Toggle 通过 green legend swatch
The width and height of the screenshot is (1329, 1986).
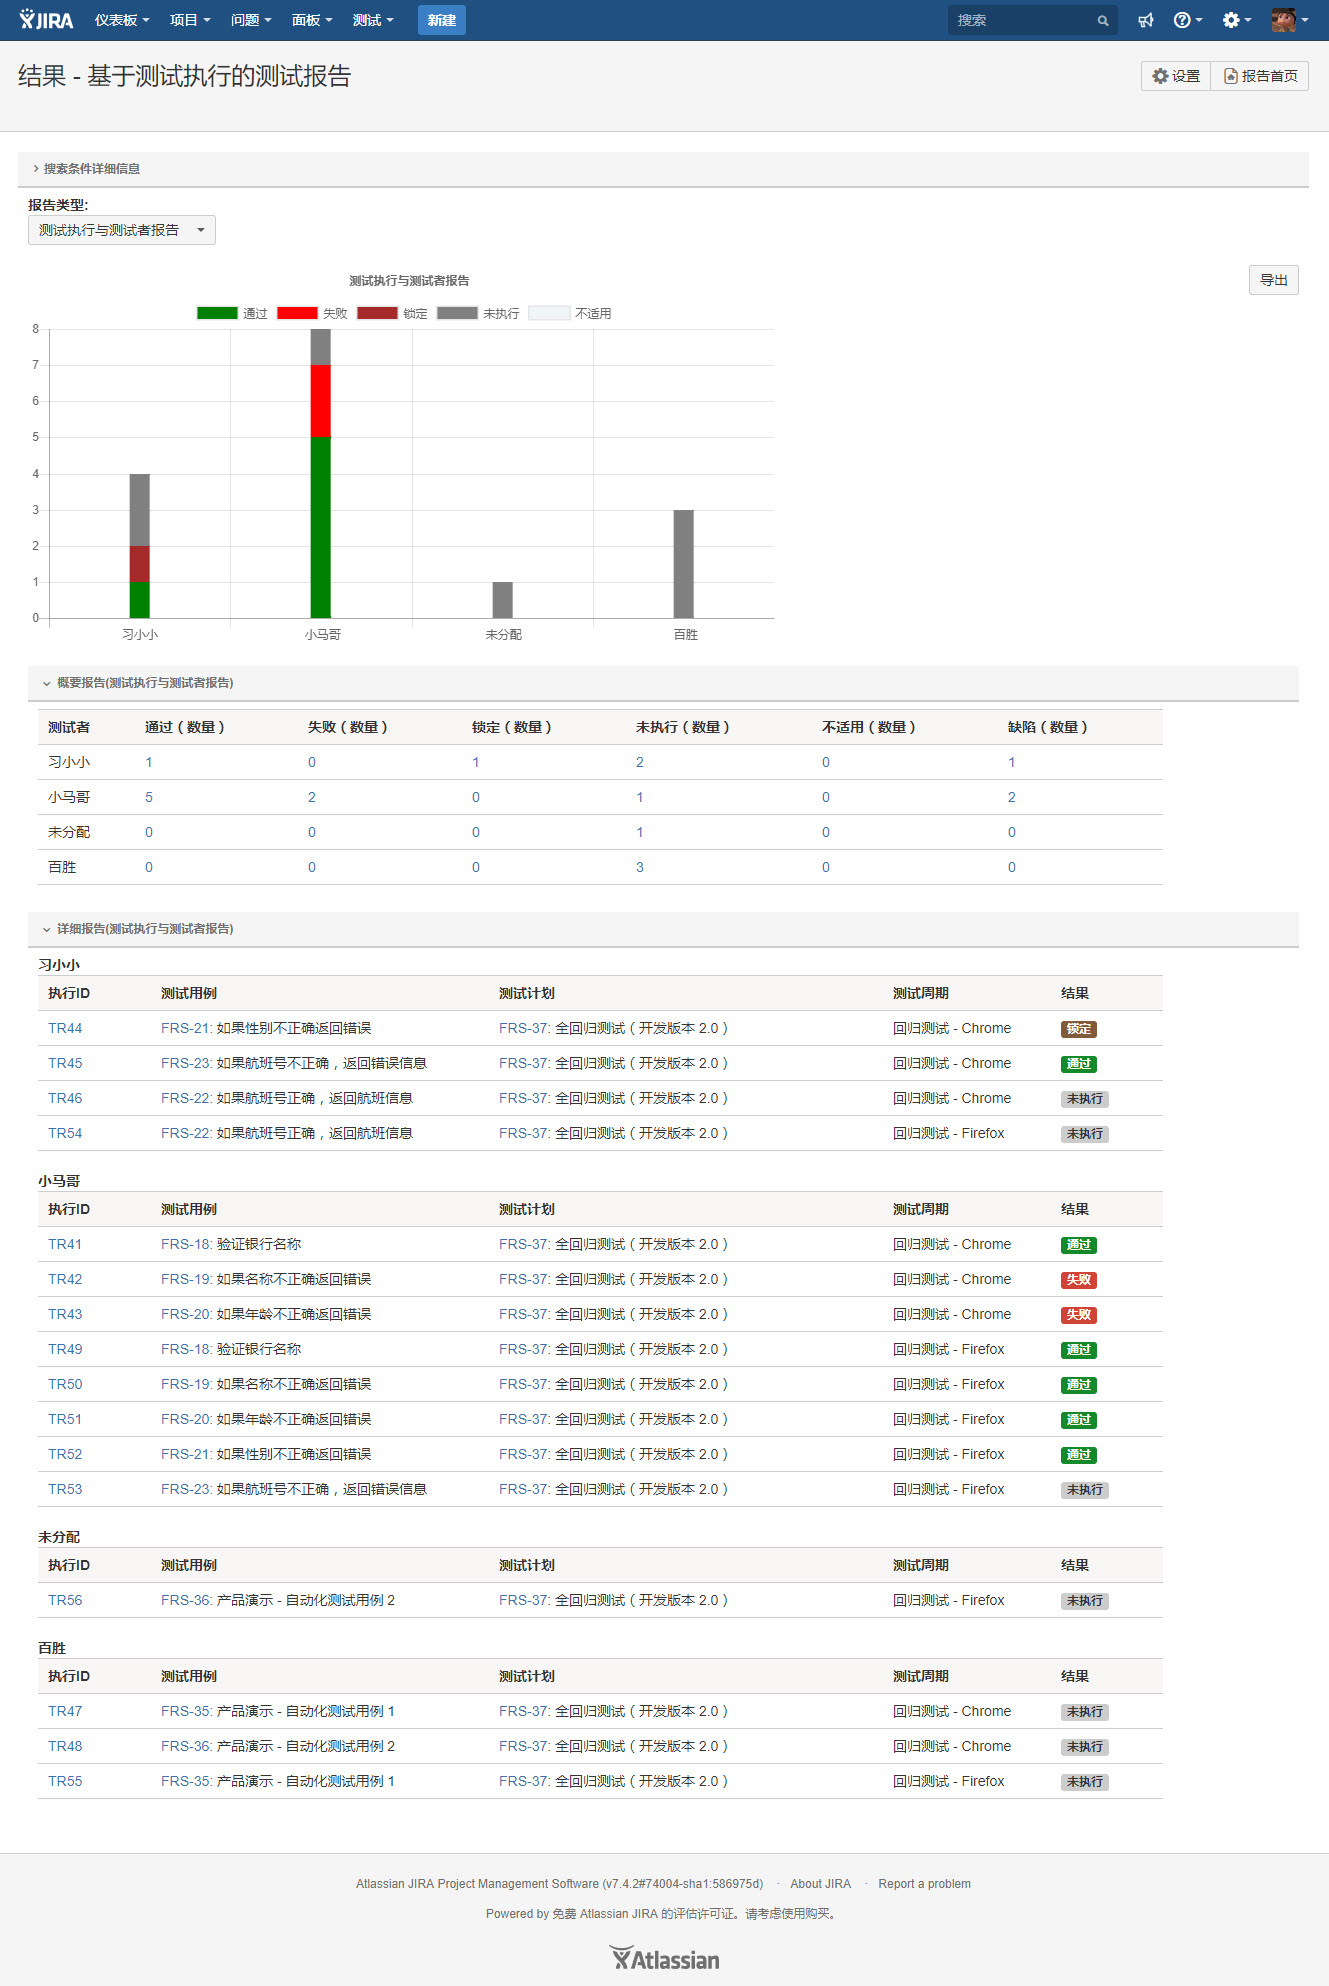click(x=217, y=313)
